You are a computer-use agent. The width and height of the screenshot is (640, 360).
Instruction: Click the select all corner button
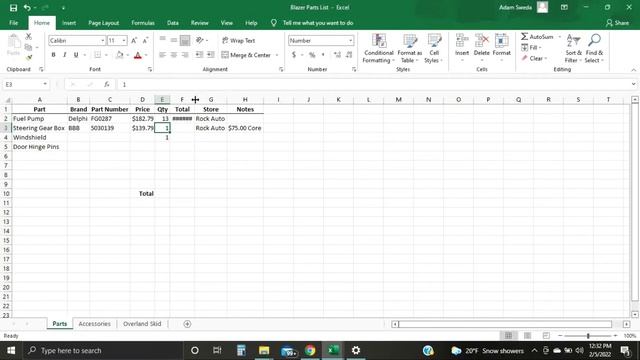click(x=7, y=100)
